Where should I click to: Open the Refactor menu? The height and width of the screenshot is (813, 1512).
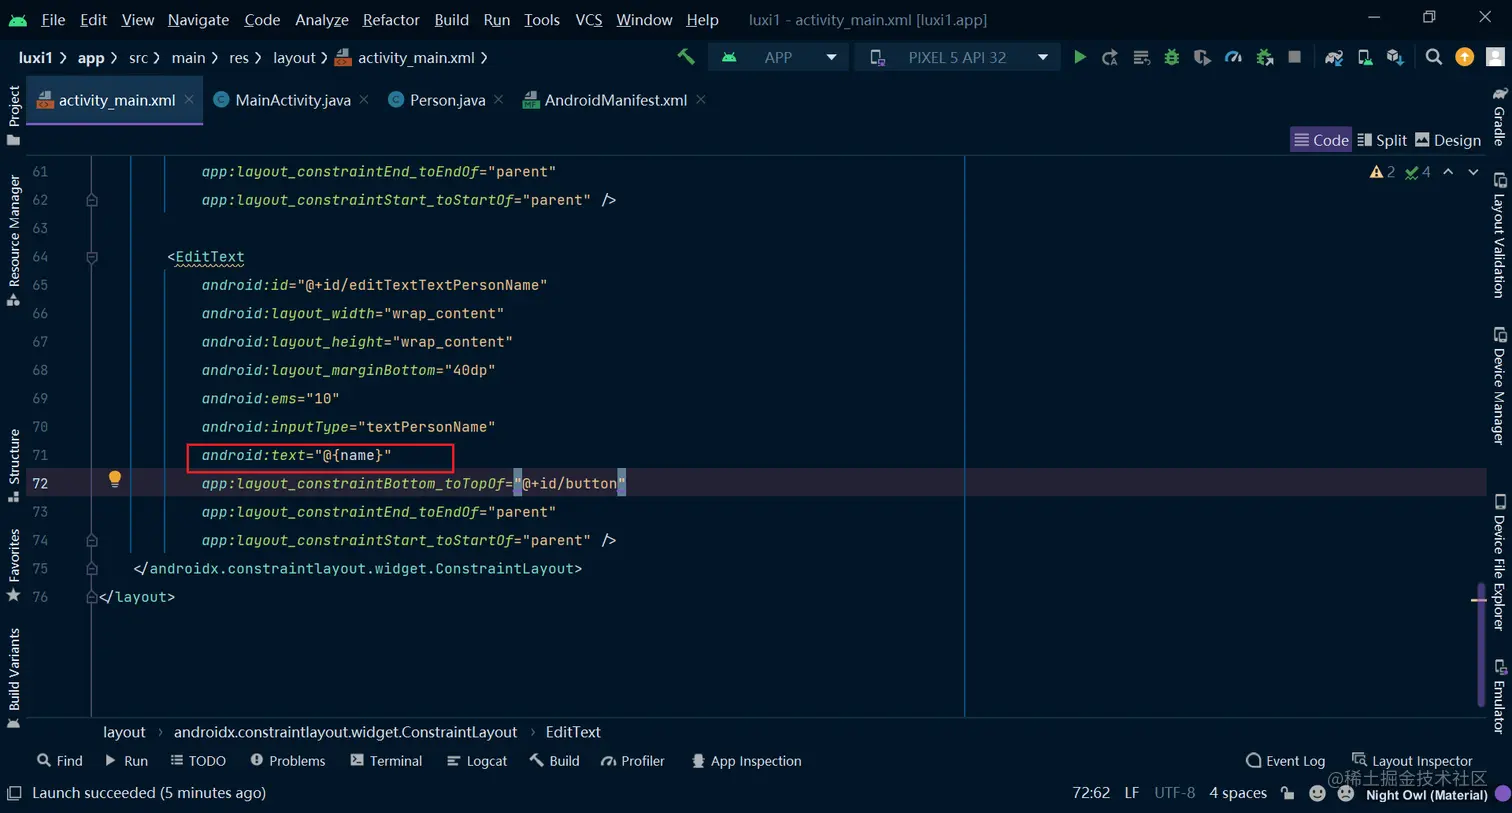(x=391, y=19)
